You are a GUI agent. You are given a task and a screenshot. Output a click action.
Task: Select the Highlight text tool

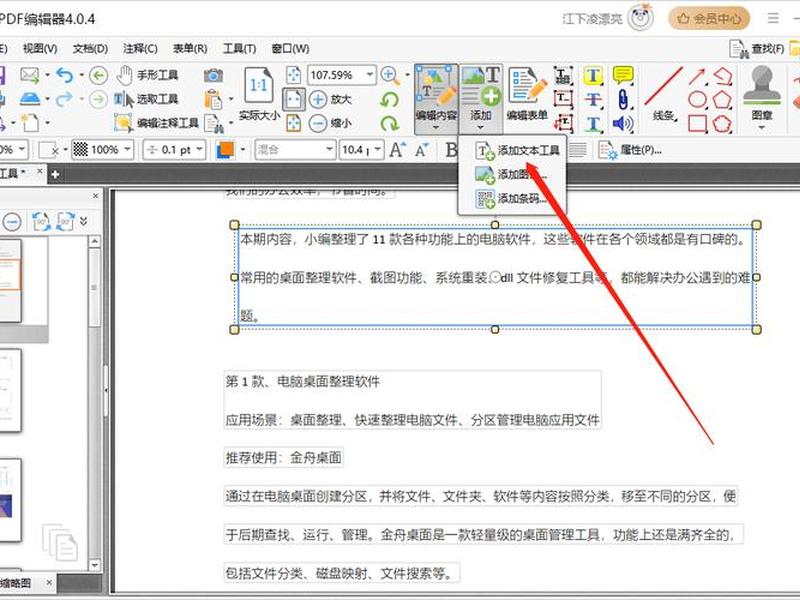tap(593, 76)
